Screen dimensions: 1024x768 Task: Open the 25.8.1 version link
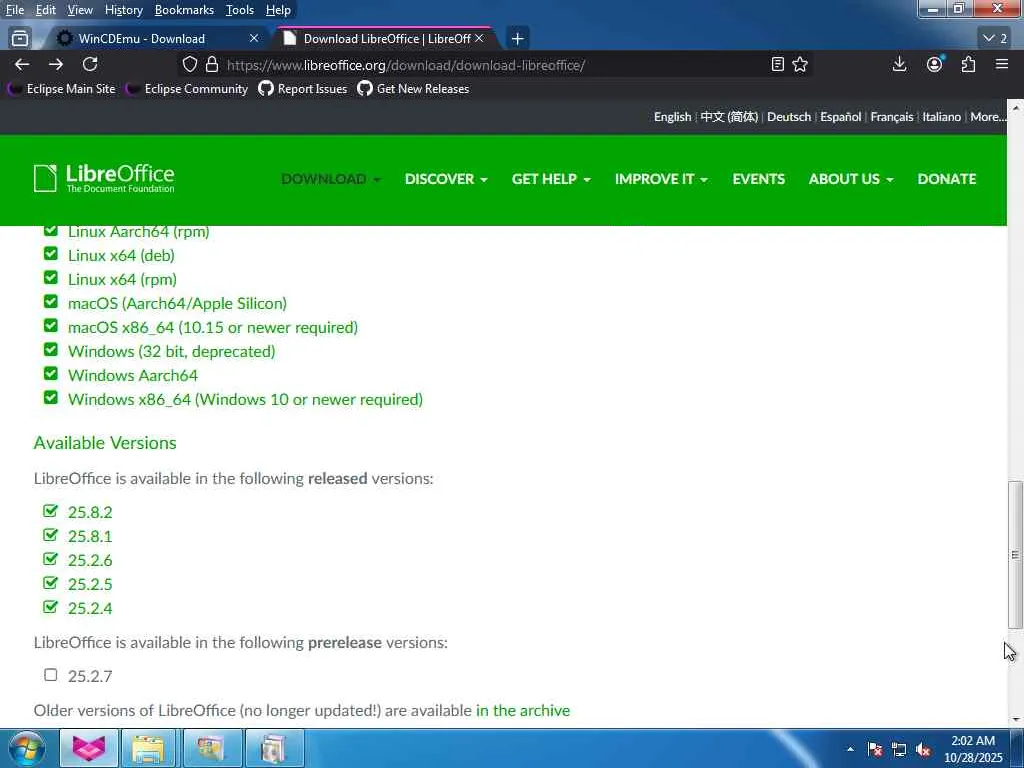coord(90,536)
